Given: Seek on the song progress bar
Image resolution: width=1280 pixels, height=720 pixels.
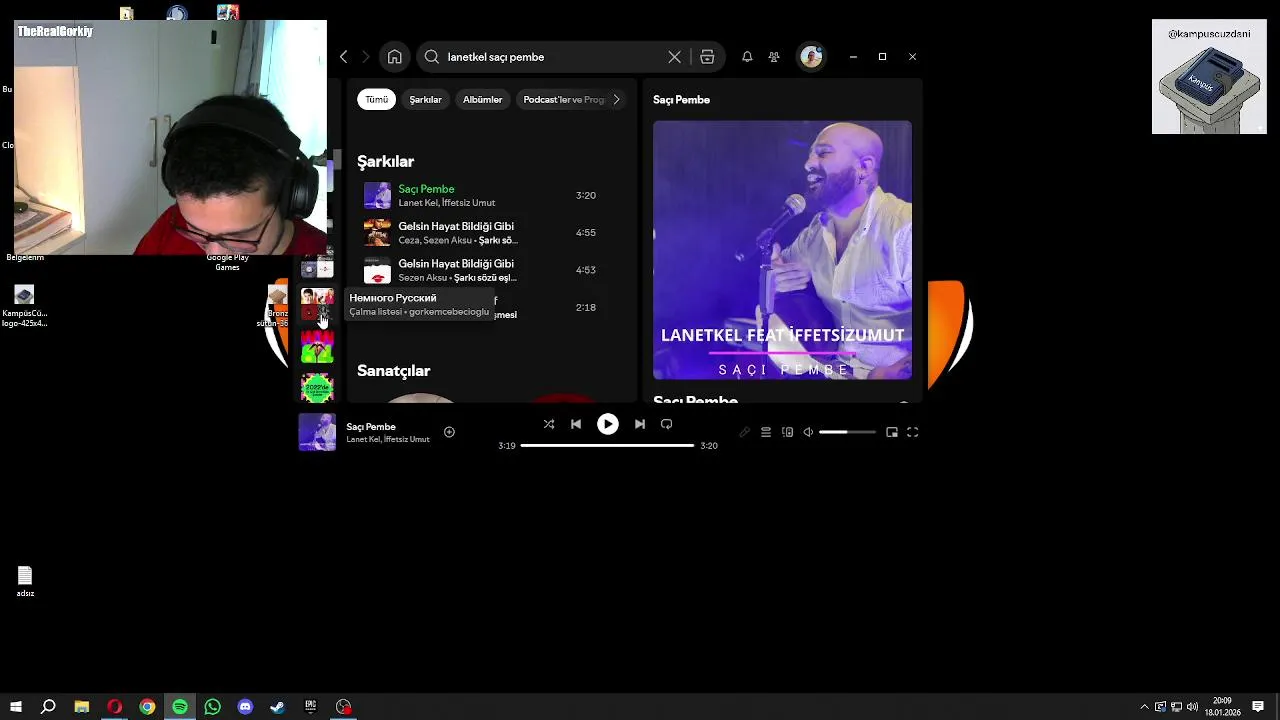Looking at the screenshot, I should coord(608,445).
